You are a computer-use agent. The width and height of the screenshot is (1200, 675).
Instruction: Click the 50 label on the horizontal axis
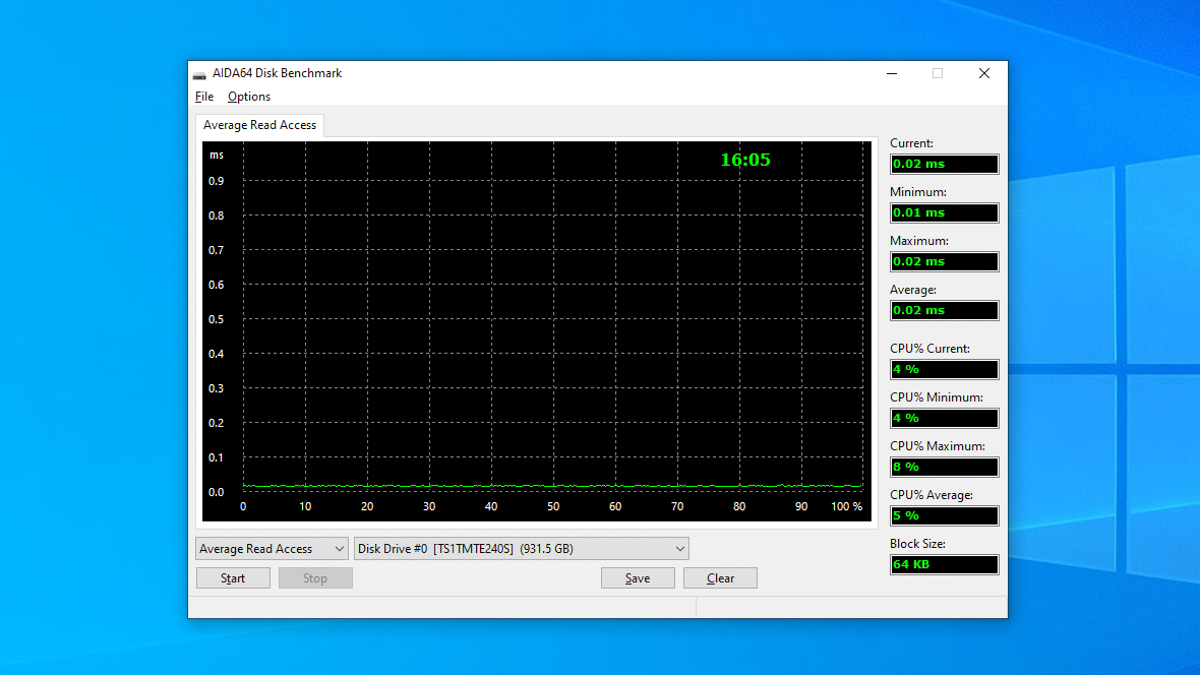tap(553, 507)
